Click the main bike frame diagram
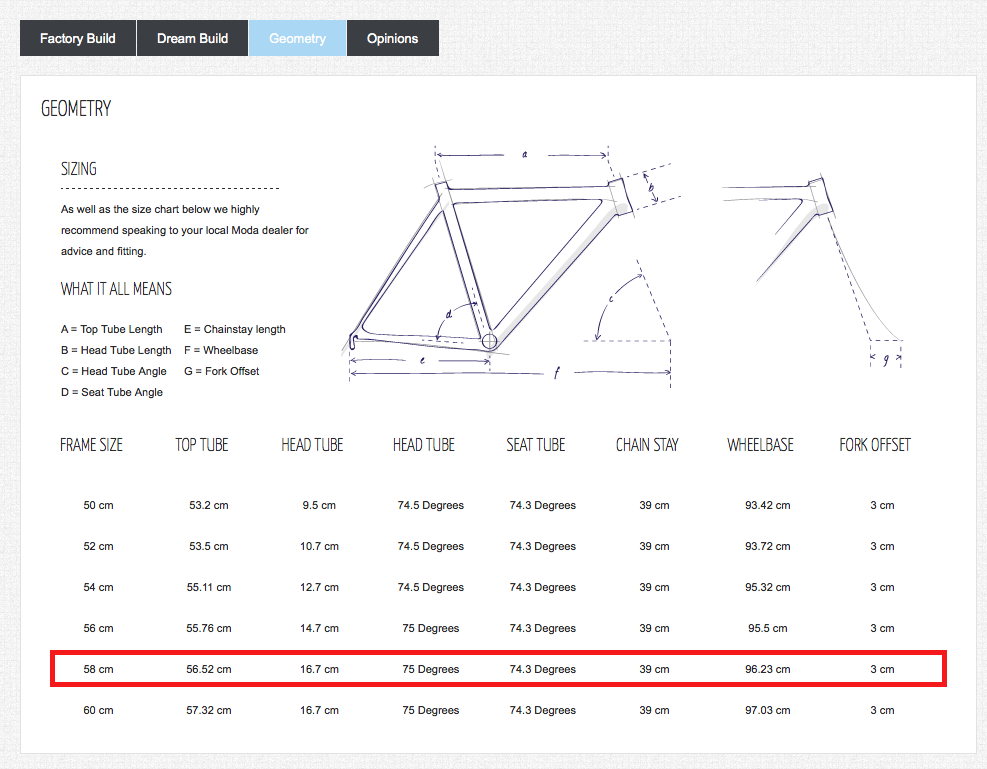This screenshot has height=769, width=987. click(510, 265)
